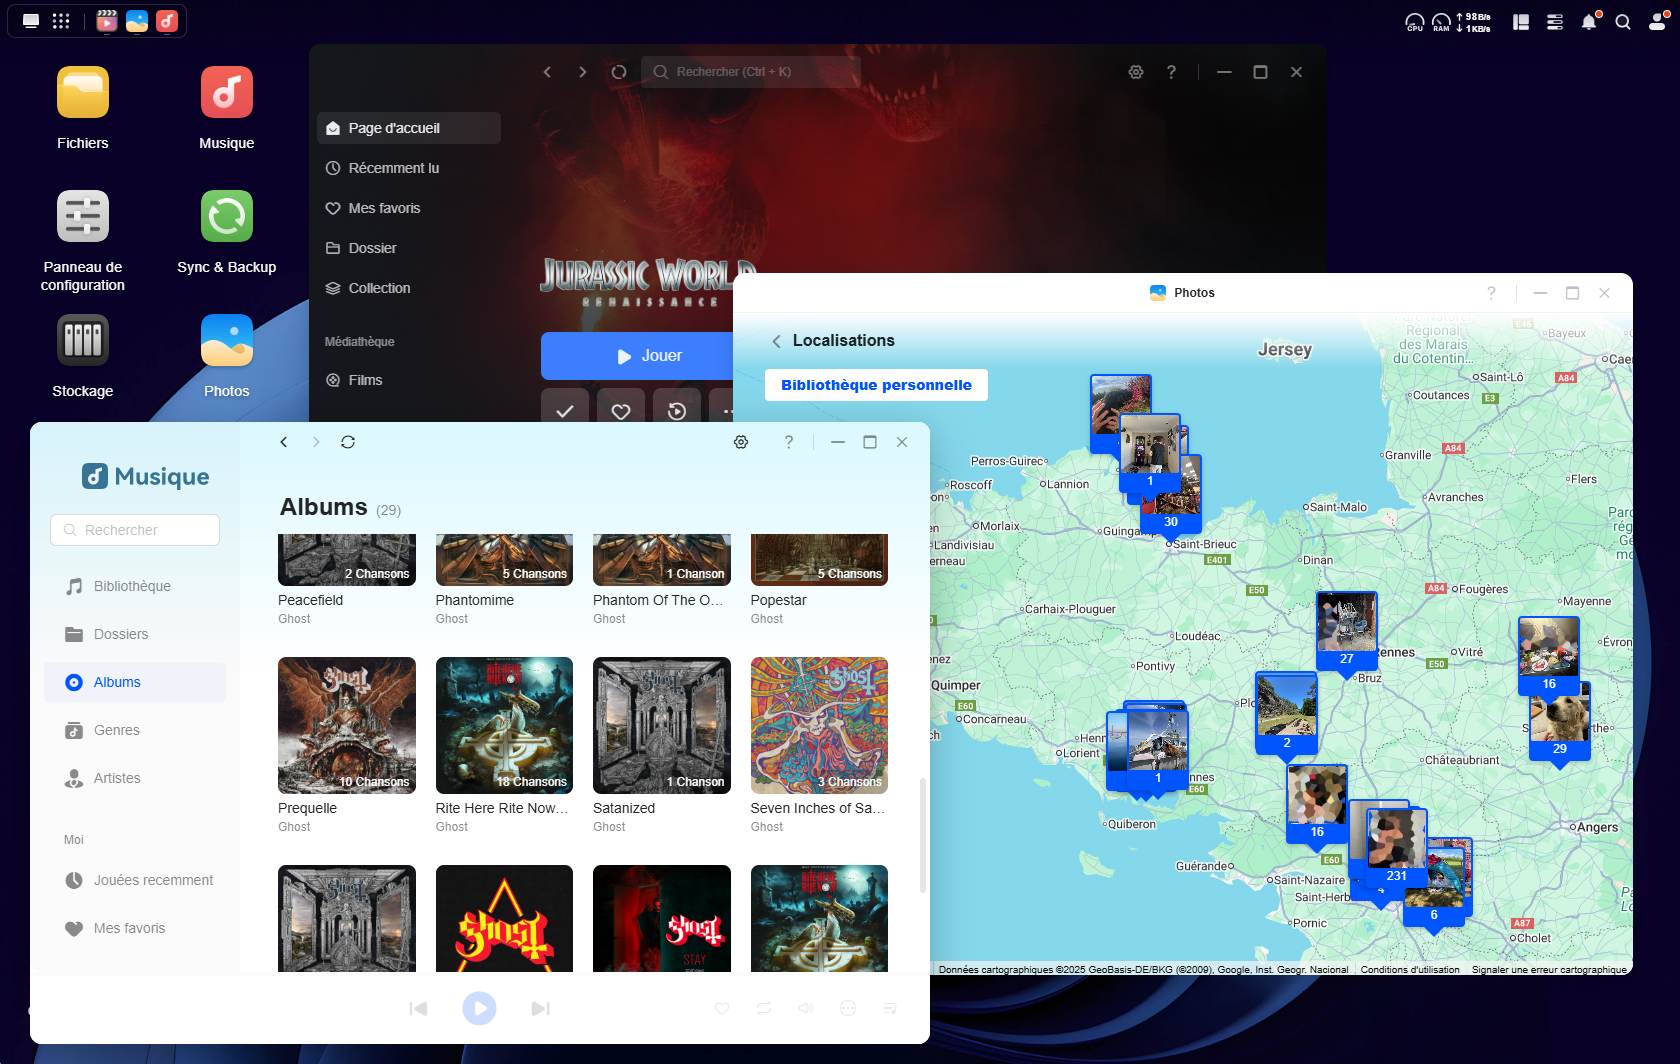Open notifications bell in system tray
The width and height of the screenshot is (1680, 1064).
click(1589, 22)
